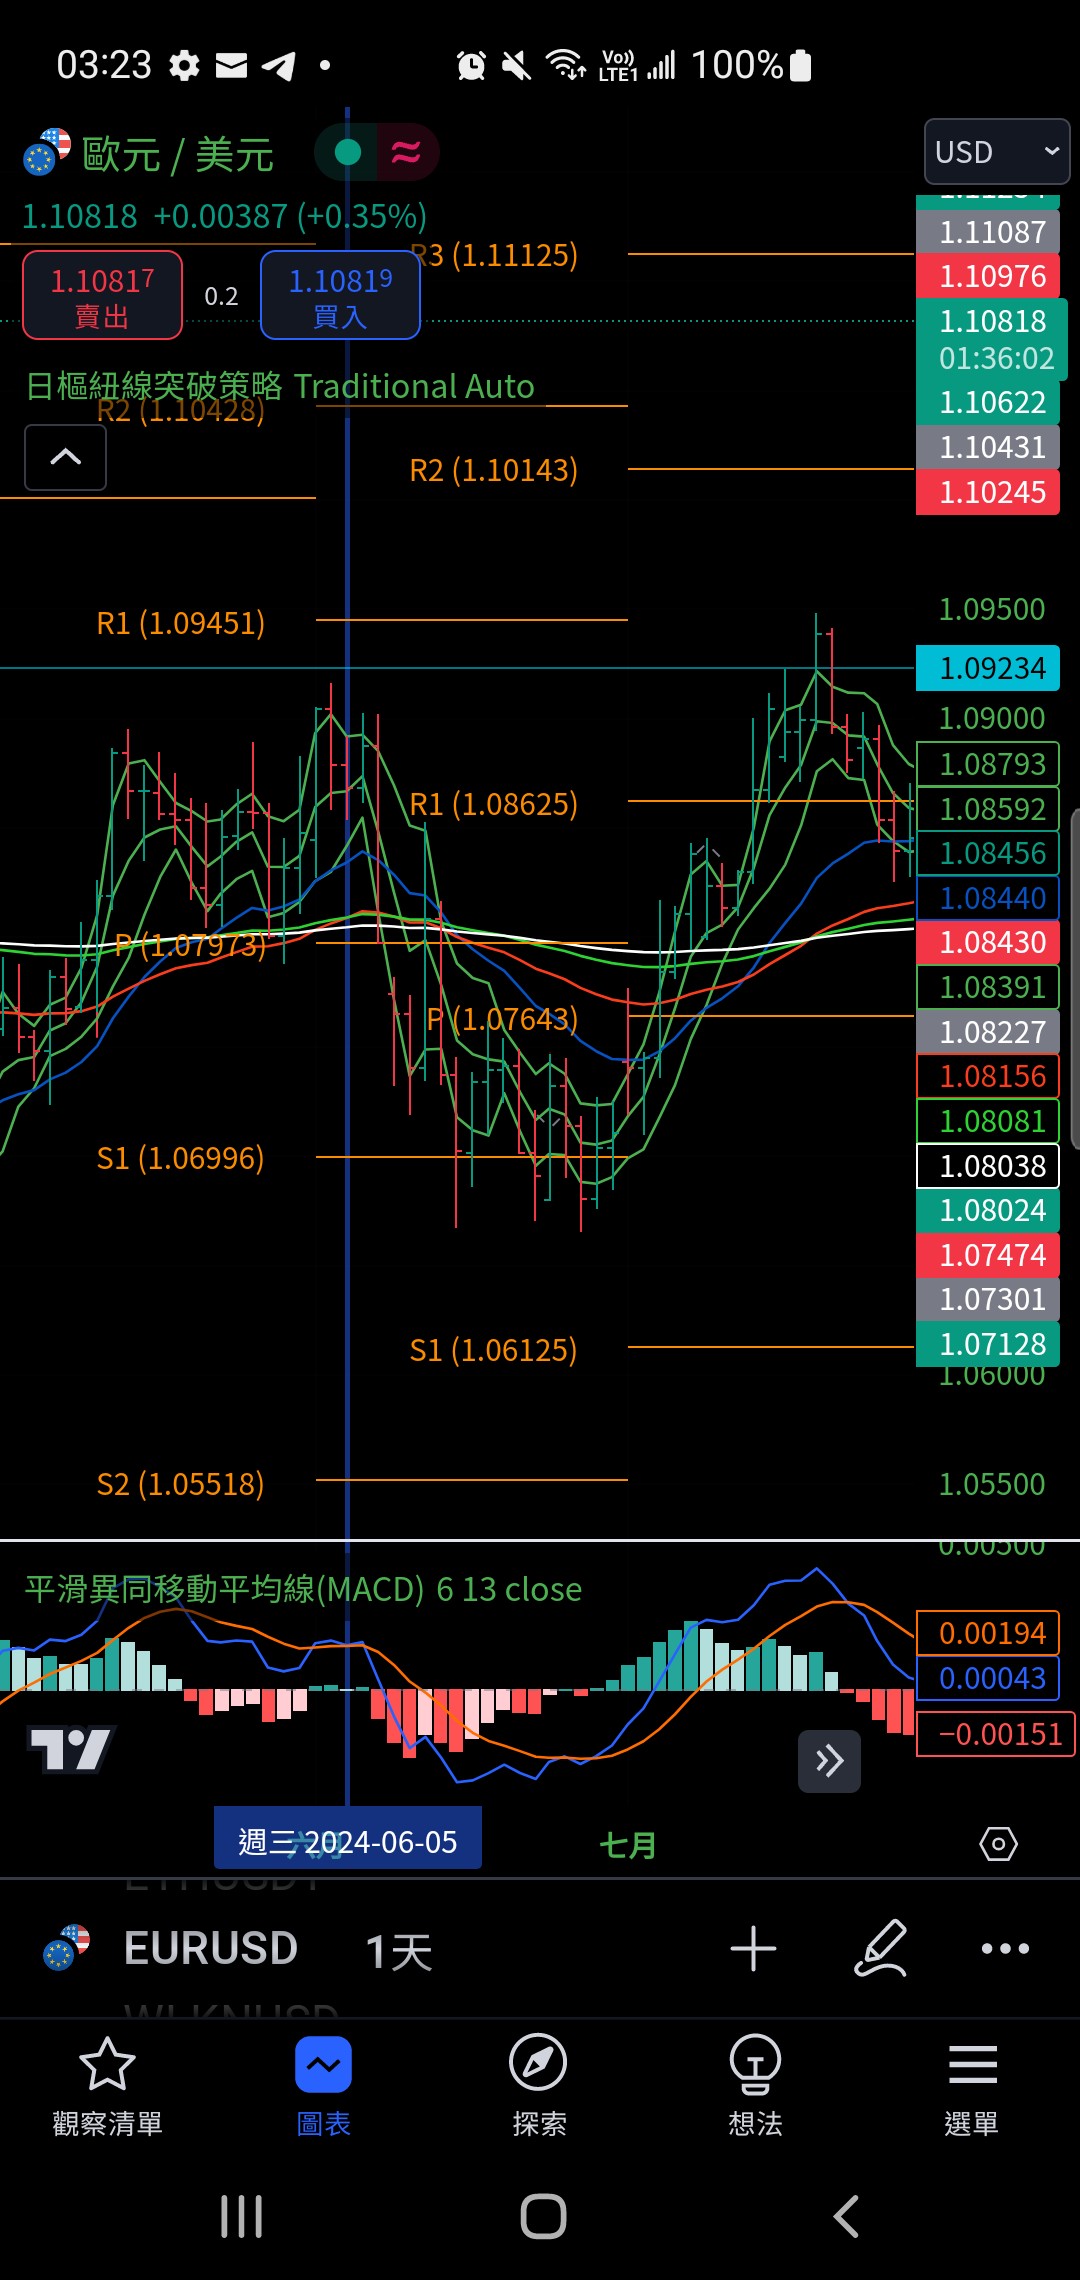Toggle the pink approximate-data indicator
This screenshot has width=1080, height=2280.
pyautogui.click(x=407, y=152)
